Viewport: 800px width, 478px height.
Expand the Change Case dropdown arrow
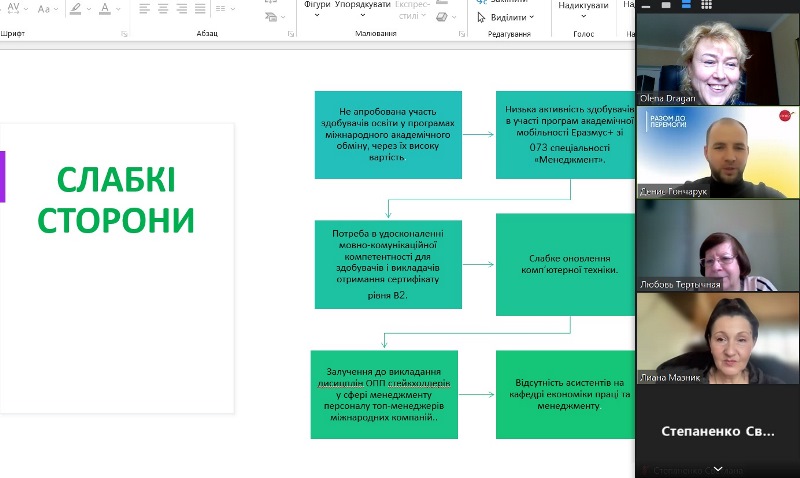pos(56,9)
